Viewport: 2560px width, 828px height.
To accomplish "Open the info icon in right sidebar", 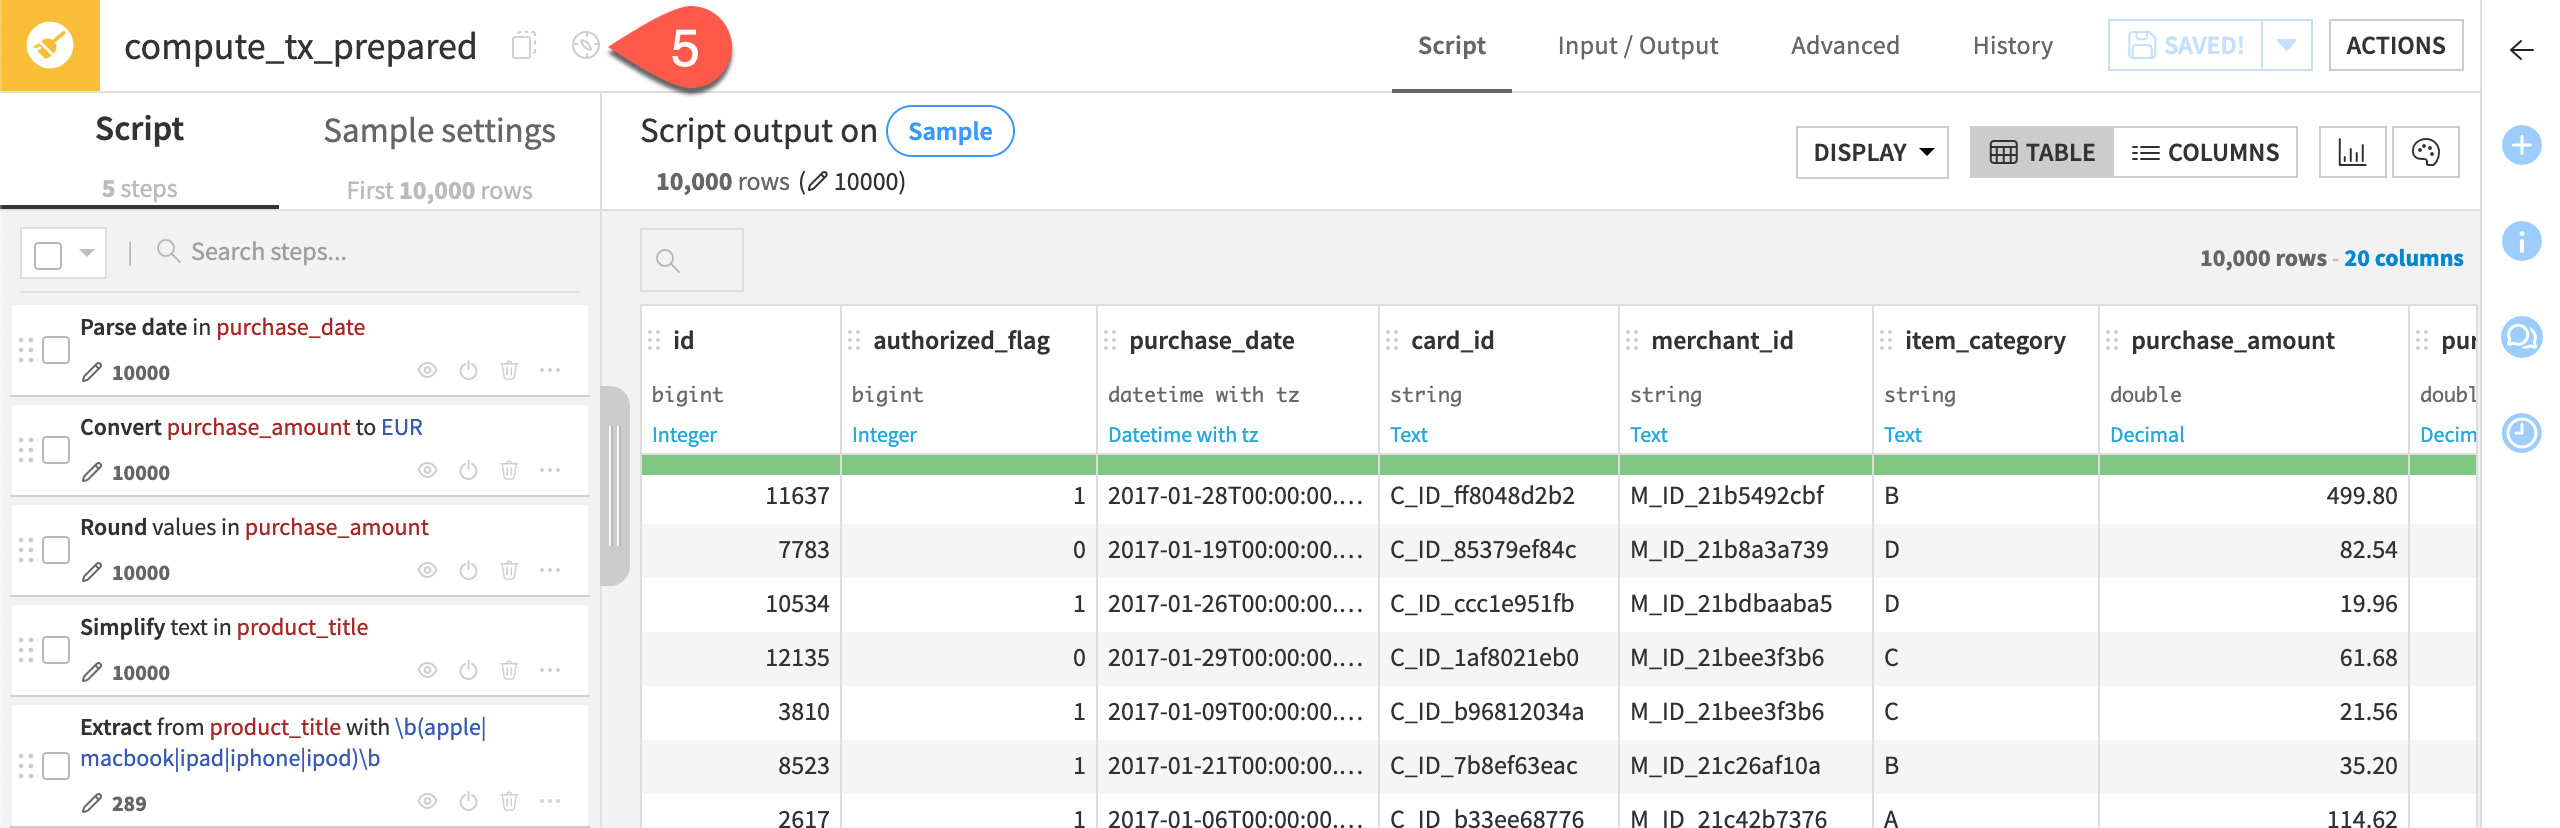I will click(x=2521, y=241).
